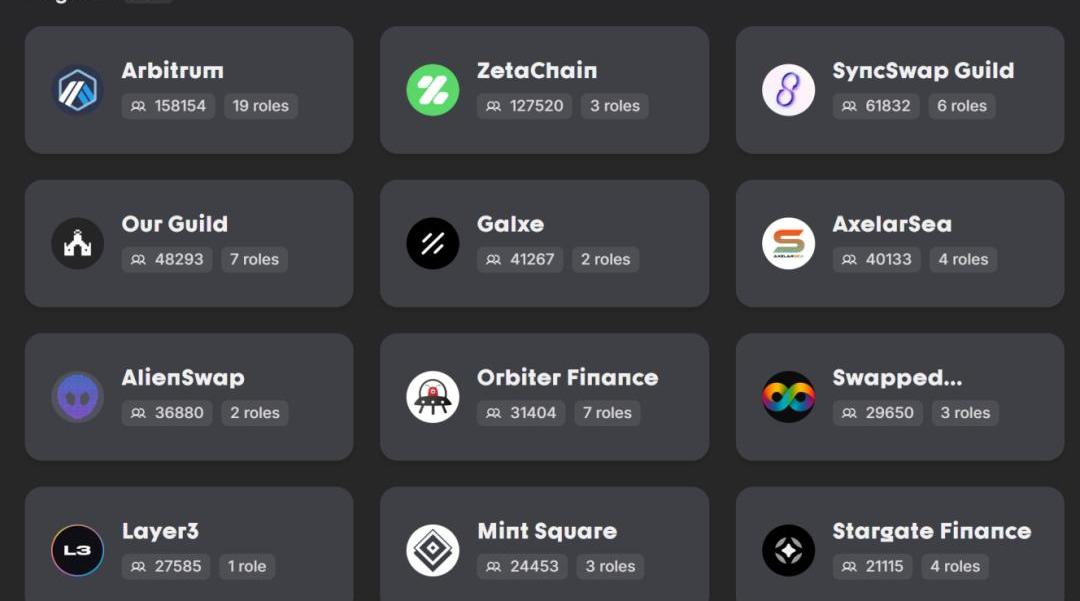Viewport: 1080px width, 601px height.
Task: Open the rainbow infinity Swapped logo
Action: coord(789,397)
